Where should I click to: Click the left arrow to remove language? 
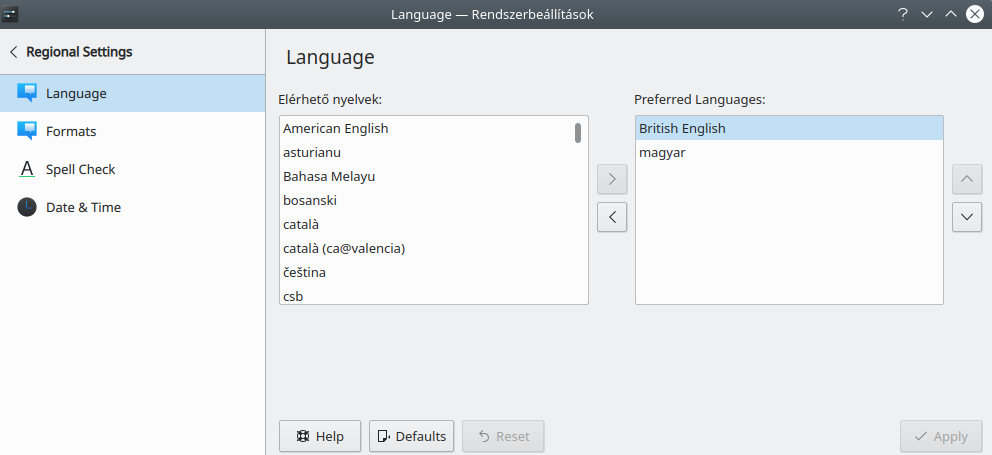click(611, 216)
